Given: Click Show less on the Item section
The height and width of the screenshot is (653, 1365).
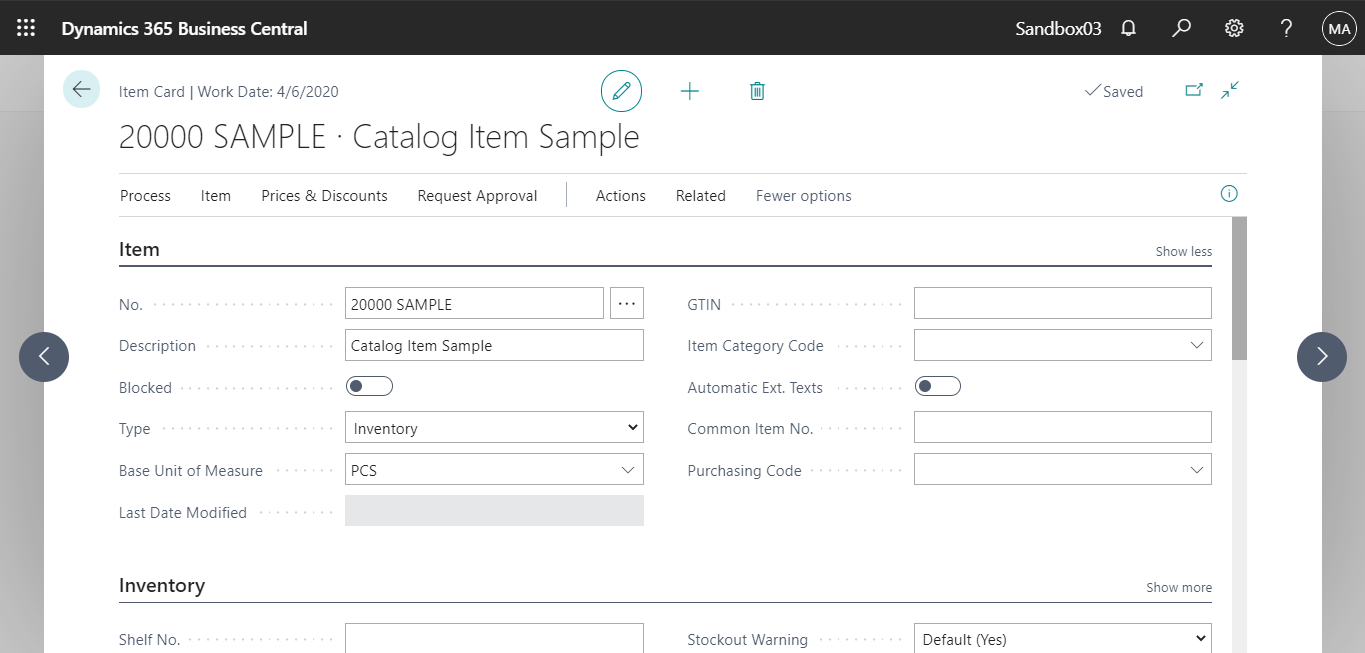Looking at the screenshot, I should tap(1183, 251).
